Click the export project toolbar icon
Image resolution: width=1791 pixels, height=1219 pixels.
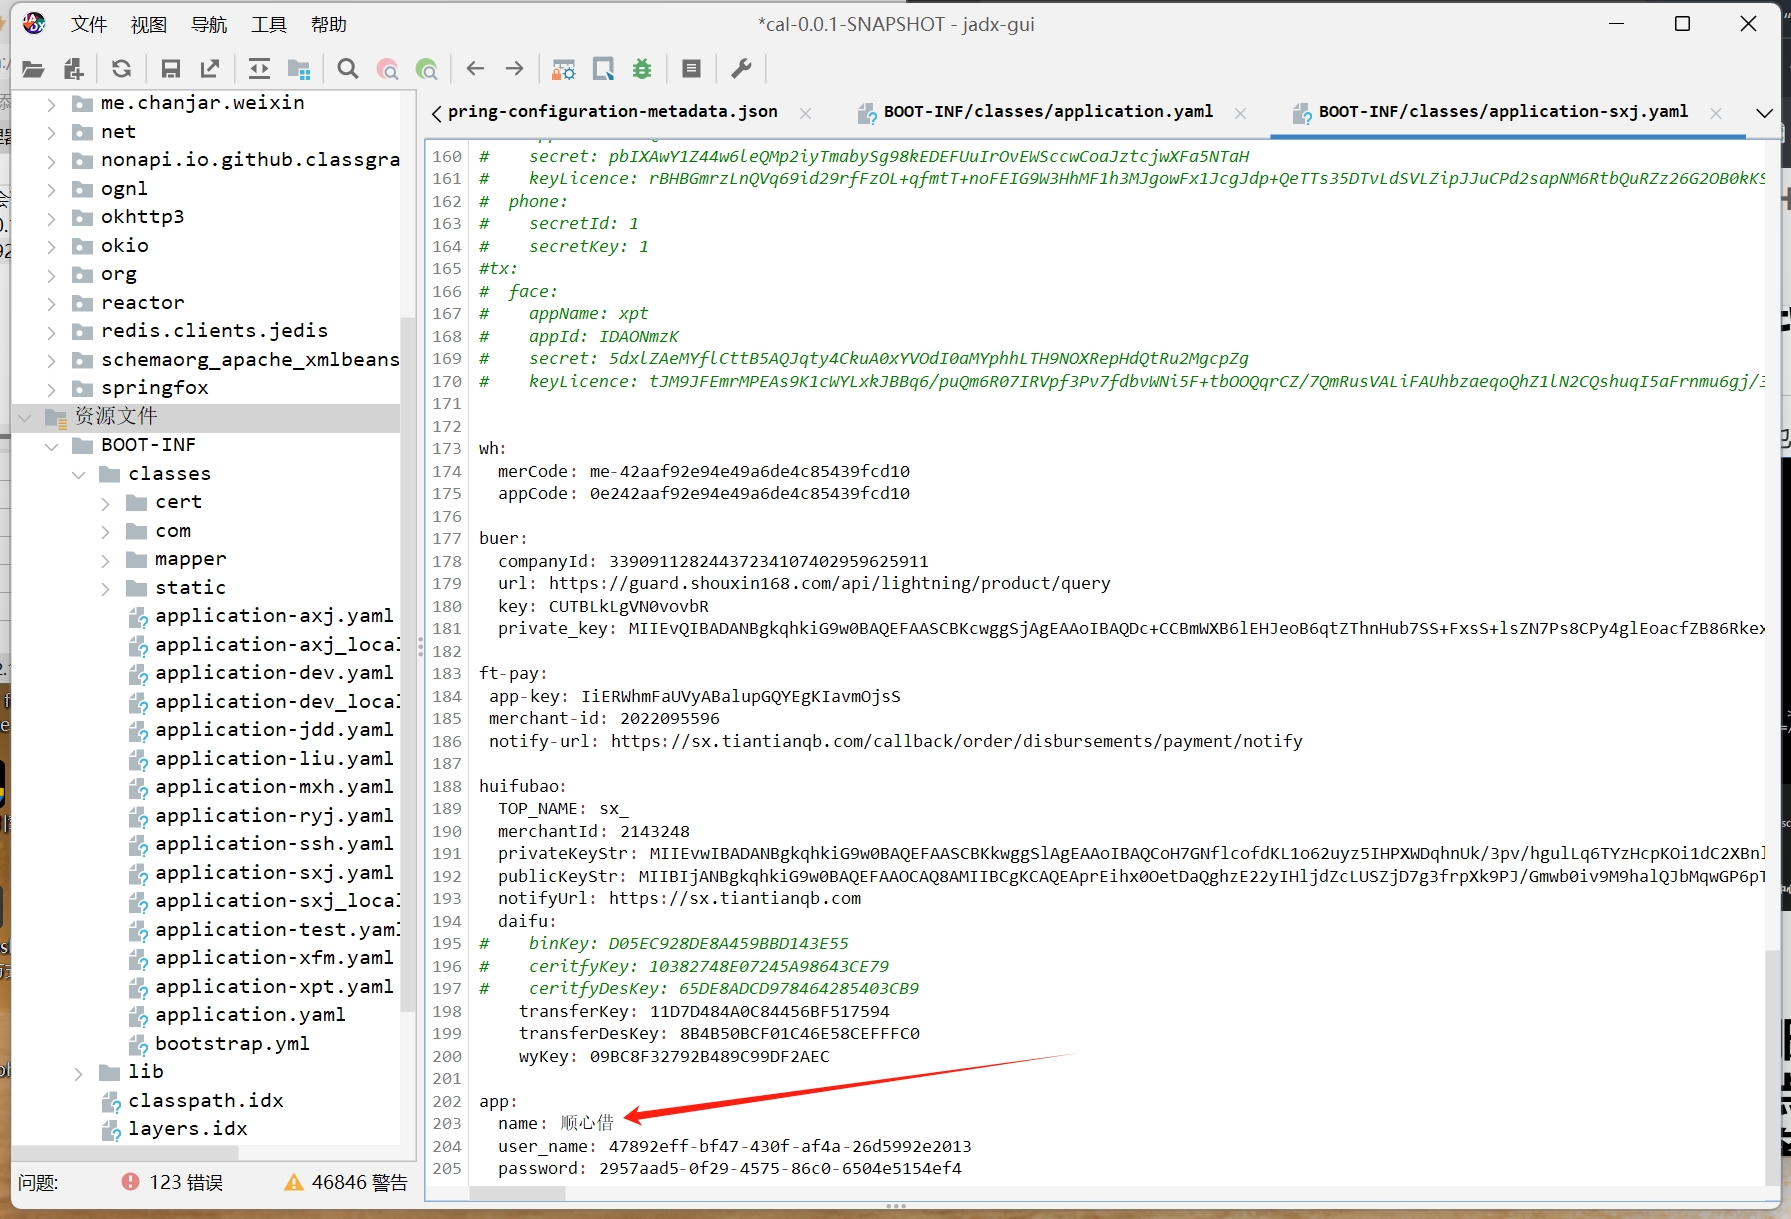tap(210, 69)
